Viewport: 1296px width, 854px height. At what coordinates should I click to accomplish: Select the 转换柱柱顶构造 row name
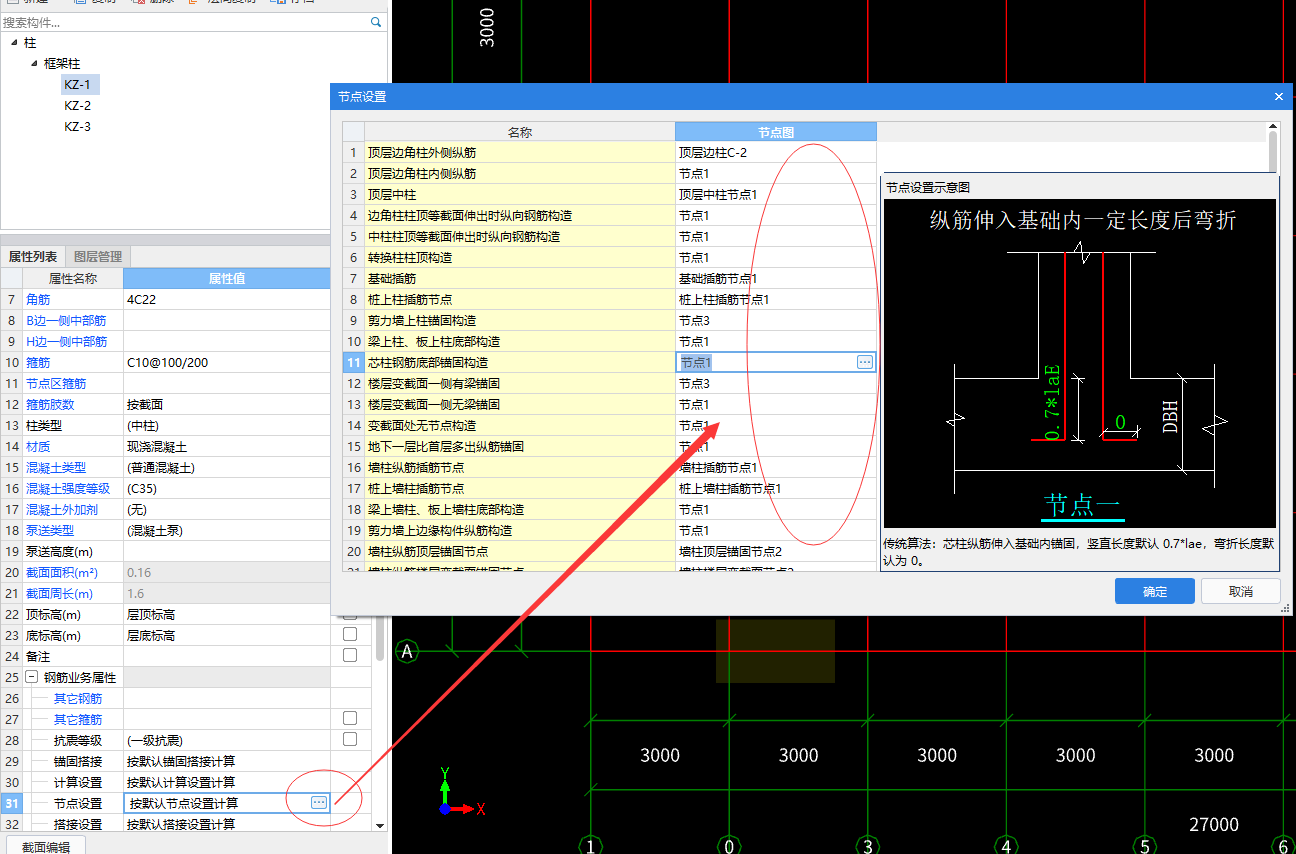[x=410, y=258]
